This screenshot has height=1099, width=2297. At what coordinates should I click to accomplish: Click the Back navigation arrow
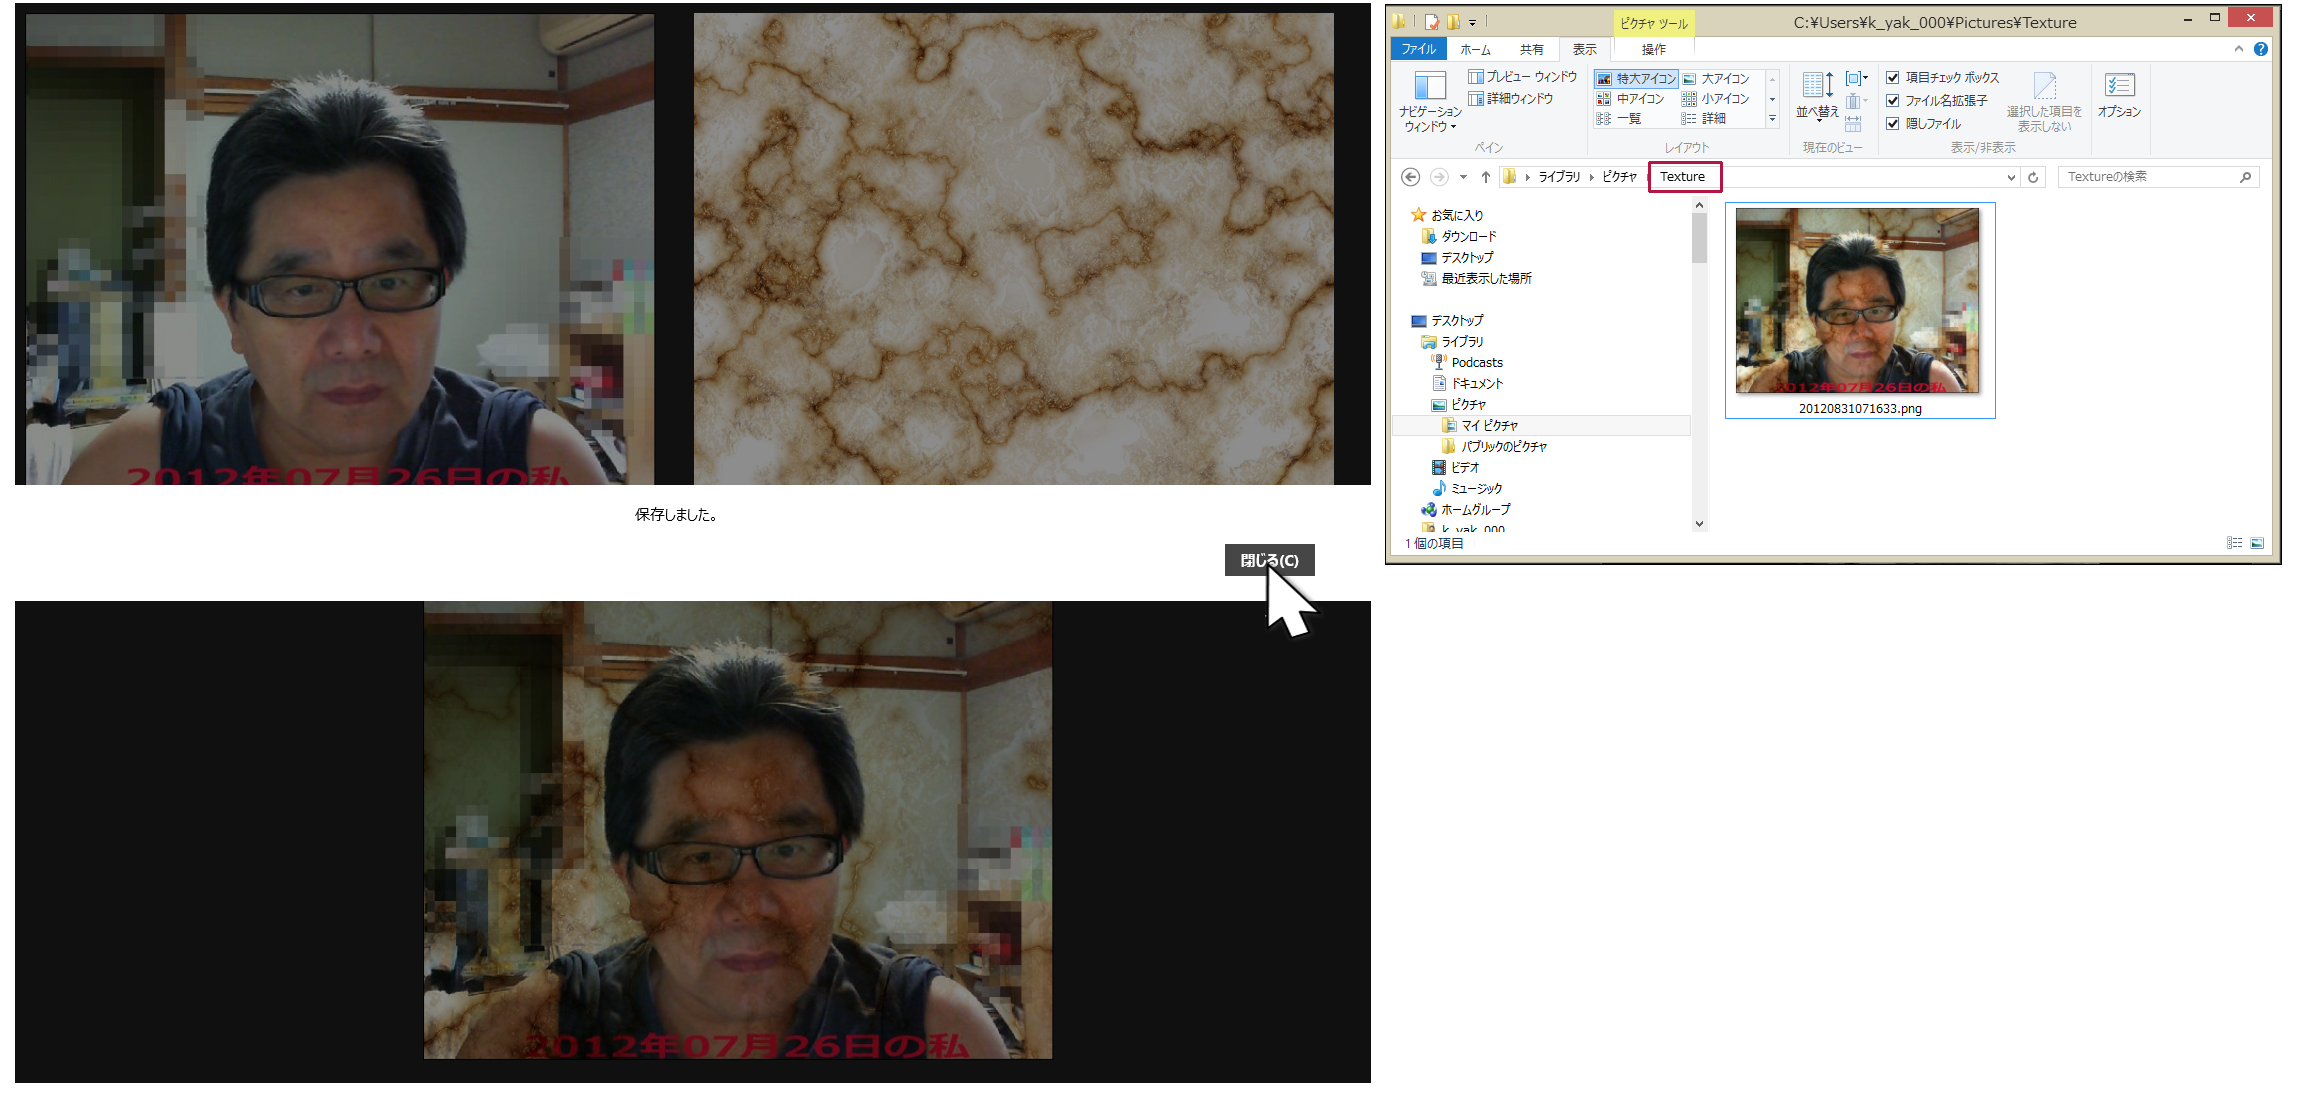click(1410, 177)
